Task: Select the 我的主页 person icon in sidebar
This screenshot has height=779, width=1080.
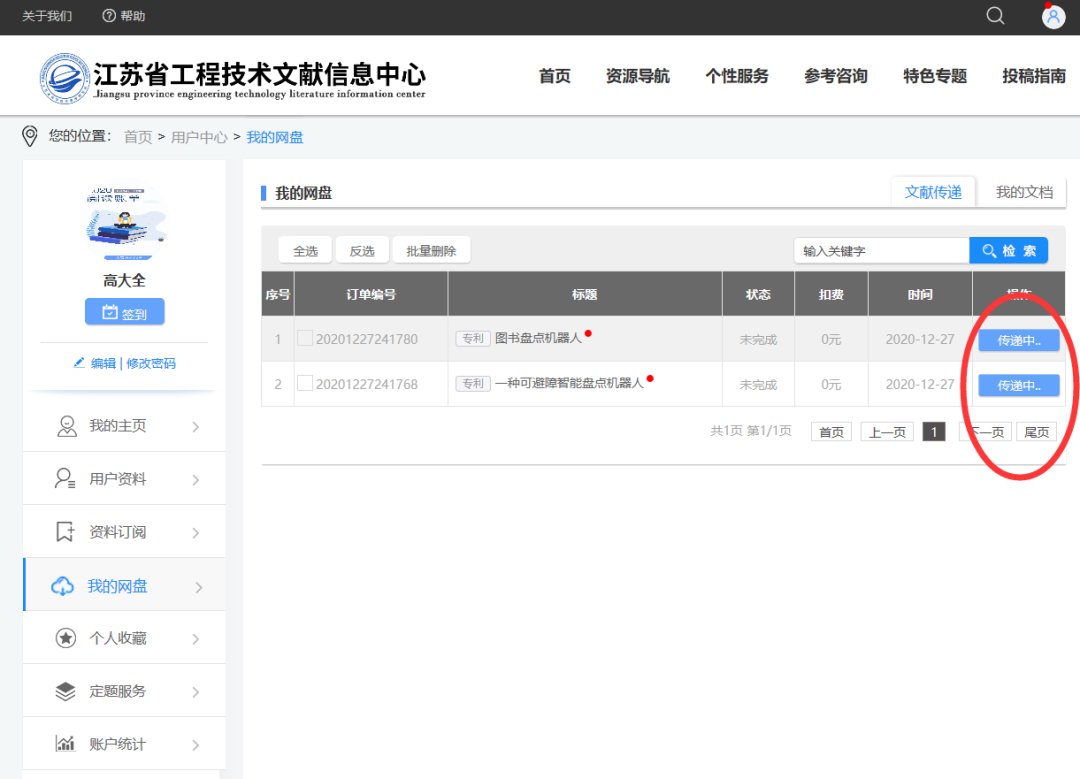Action: point(66,425)
